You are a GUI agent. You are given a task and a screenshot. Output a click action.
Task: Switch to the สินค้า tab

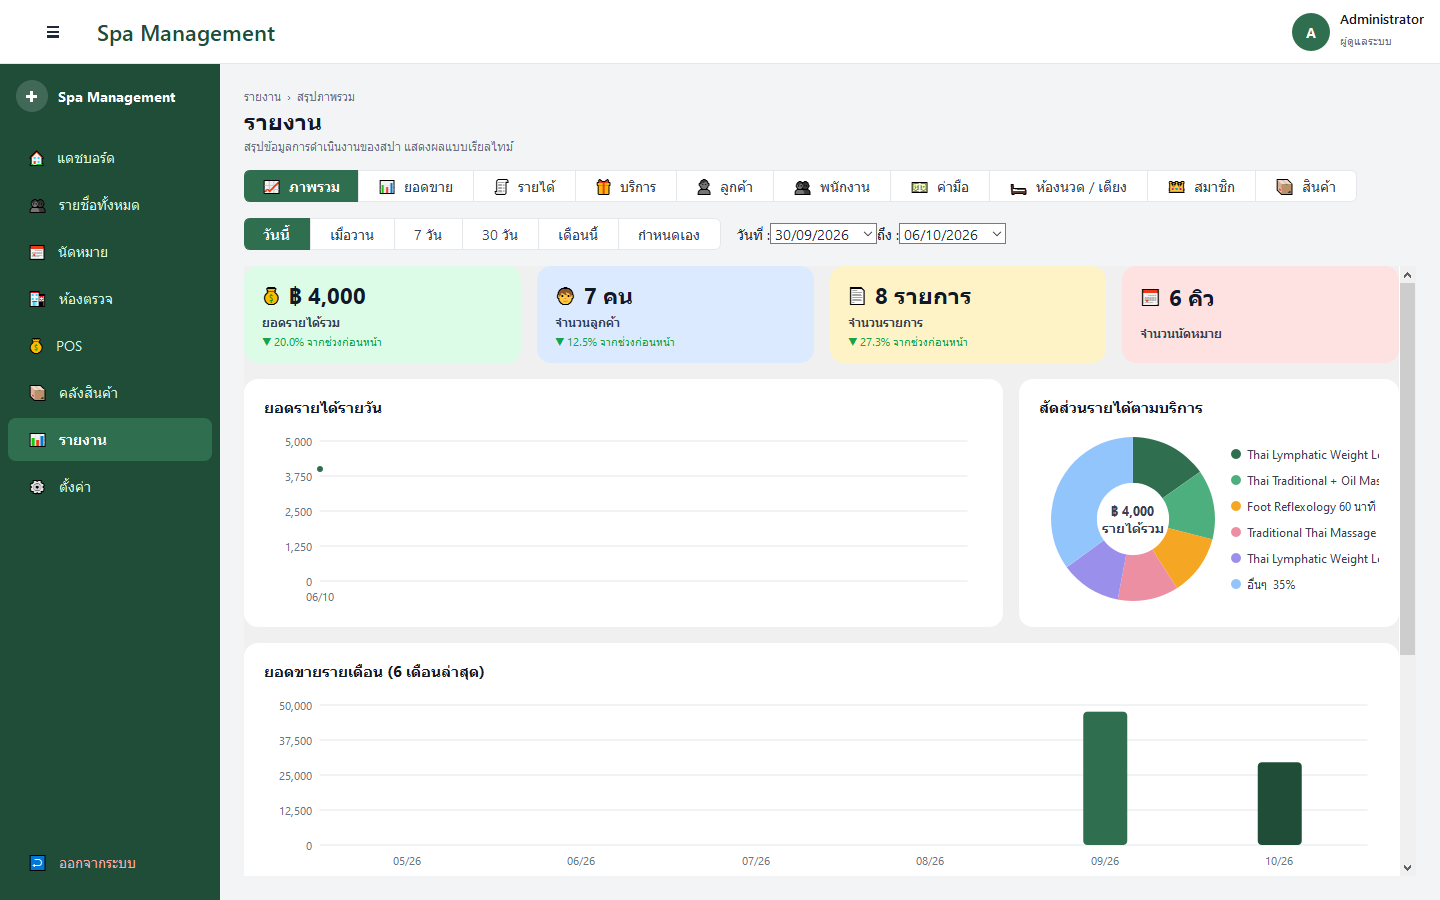point(1306,187)
